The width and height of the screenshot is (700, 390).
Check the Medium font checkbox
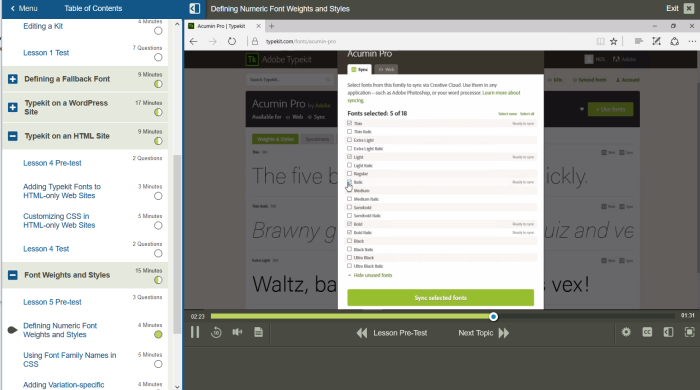tap(350, 191)
